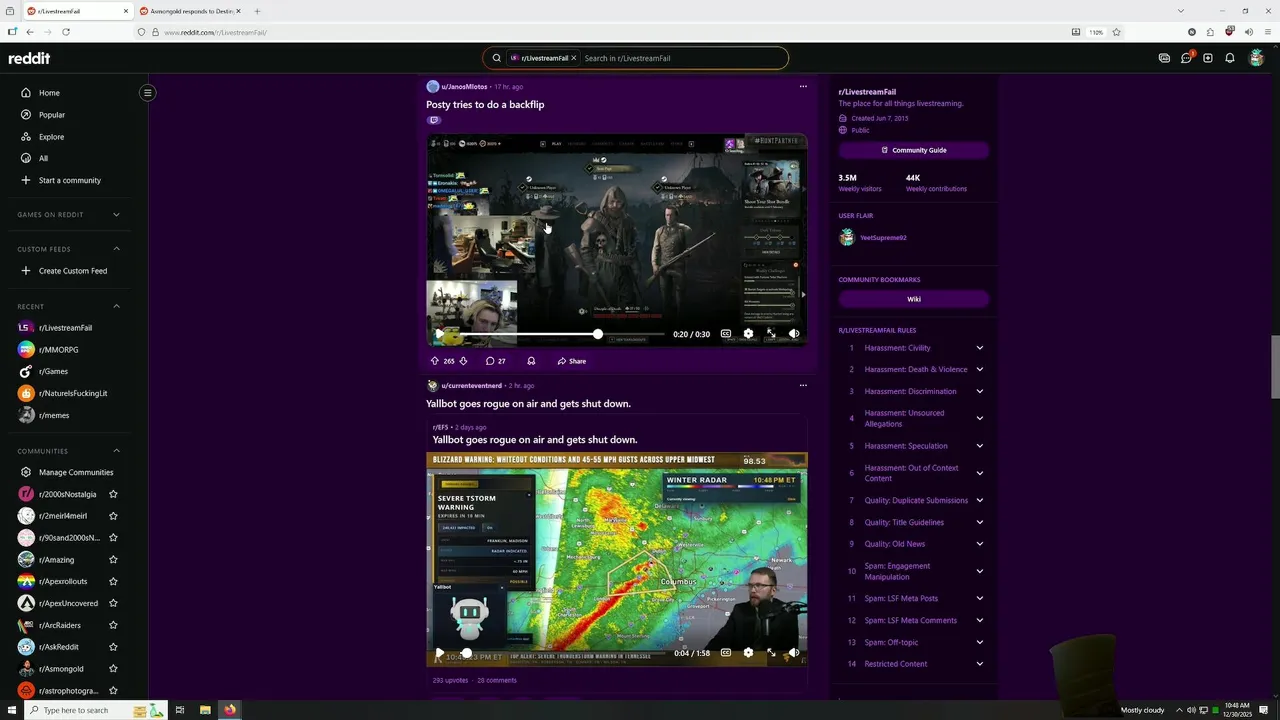Favorite r/Asmongold with star

point(113,669)
